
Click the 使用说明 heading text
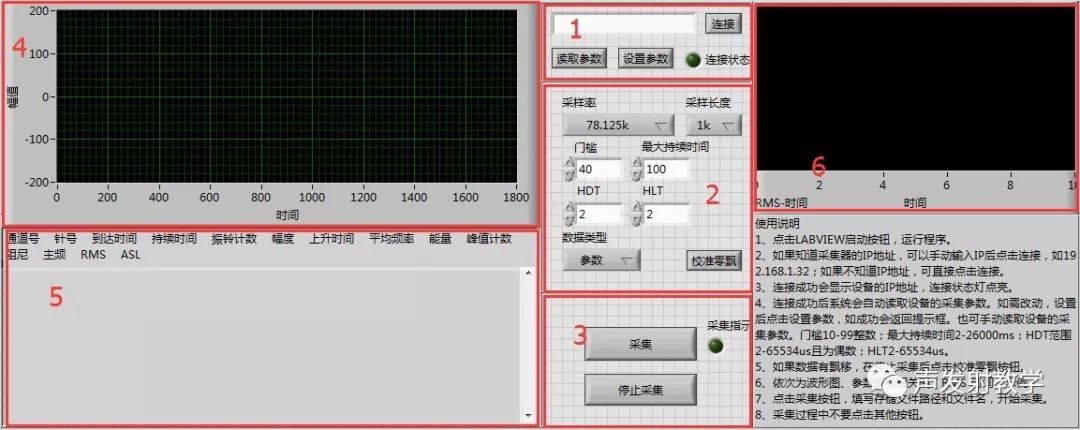[x=778, y=223]
